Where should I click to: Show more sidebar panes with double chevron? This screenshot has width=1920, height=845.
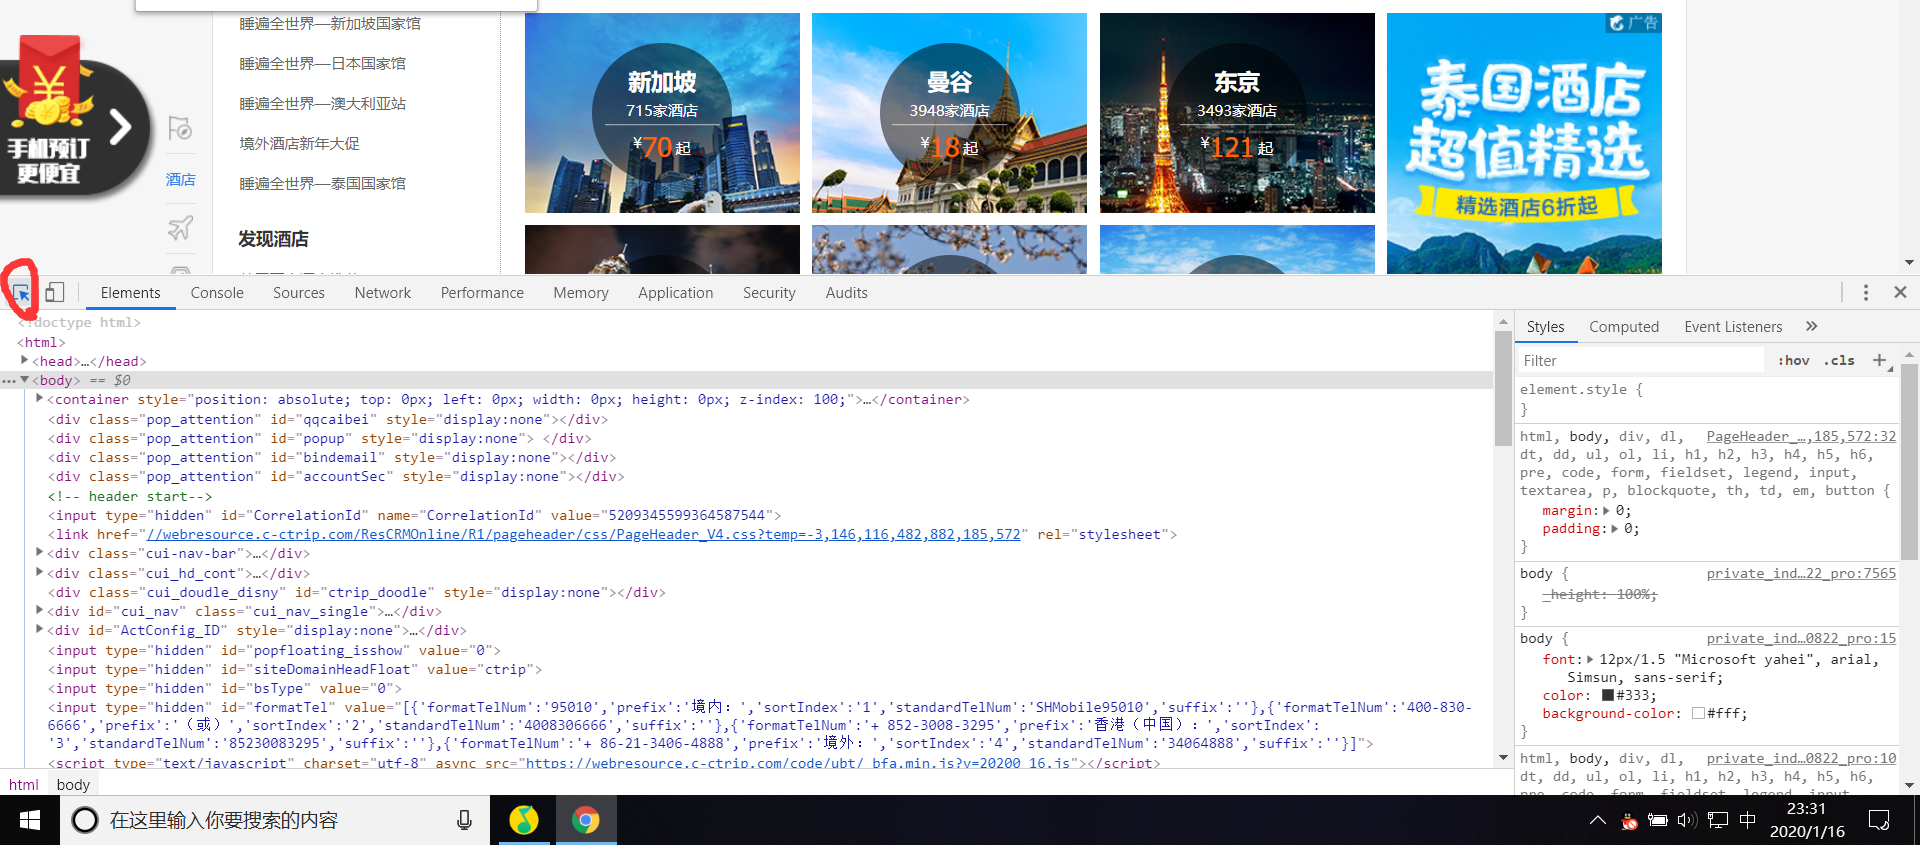click(1812, 326)
